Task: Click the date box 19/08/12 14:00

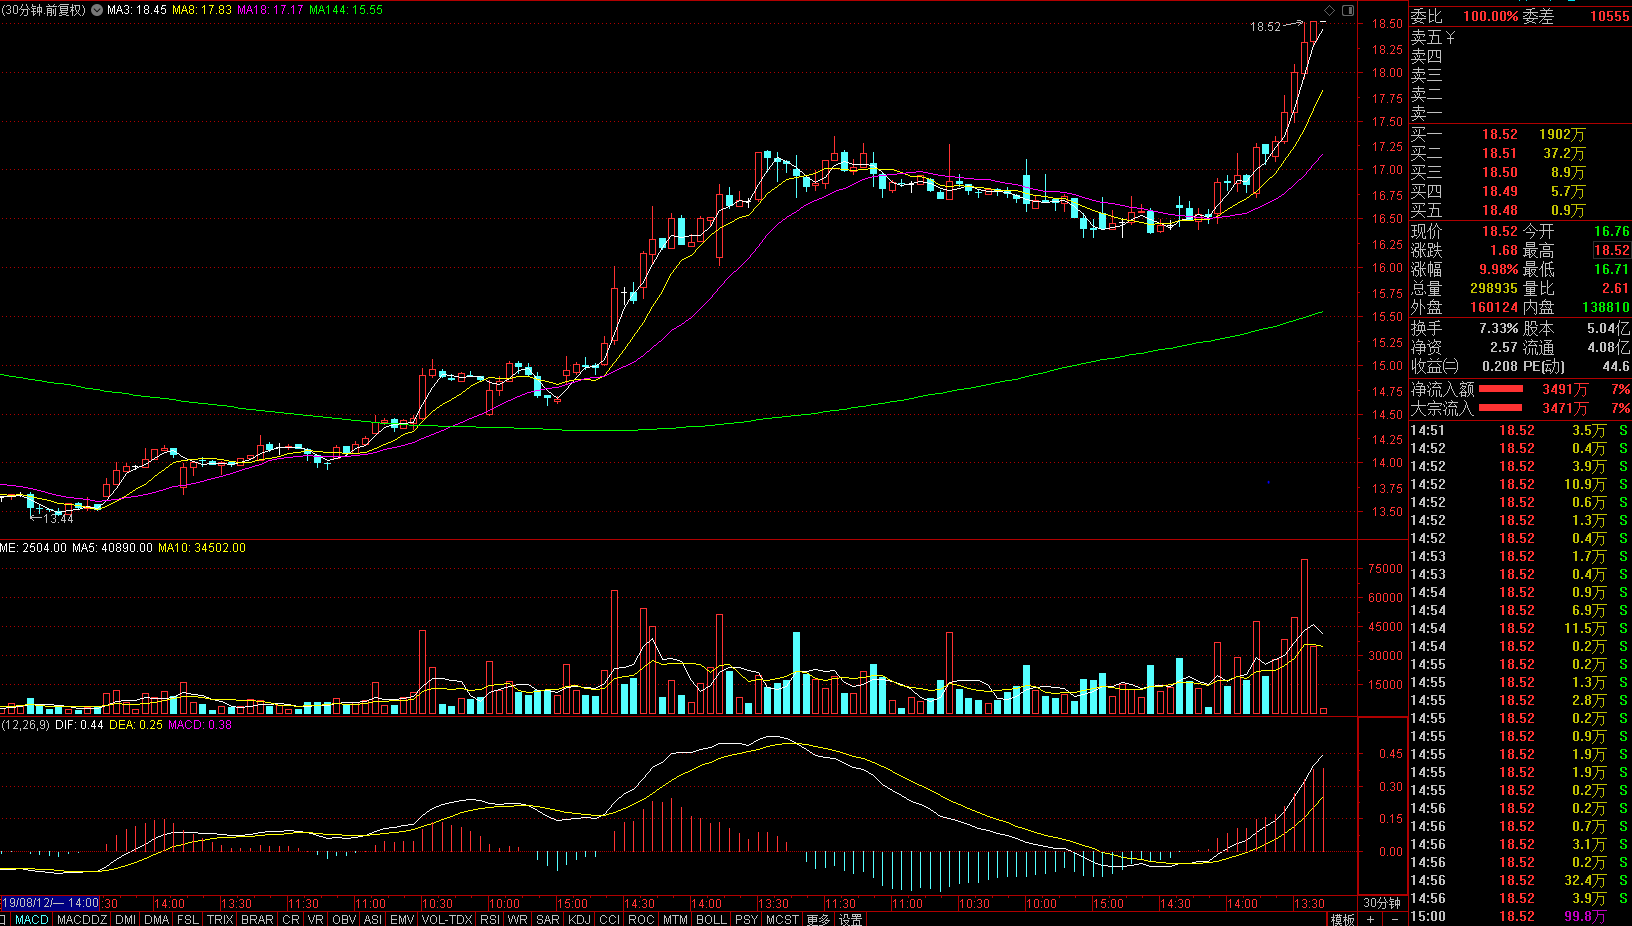Action: click(50, 903)
